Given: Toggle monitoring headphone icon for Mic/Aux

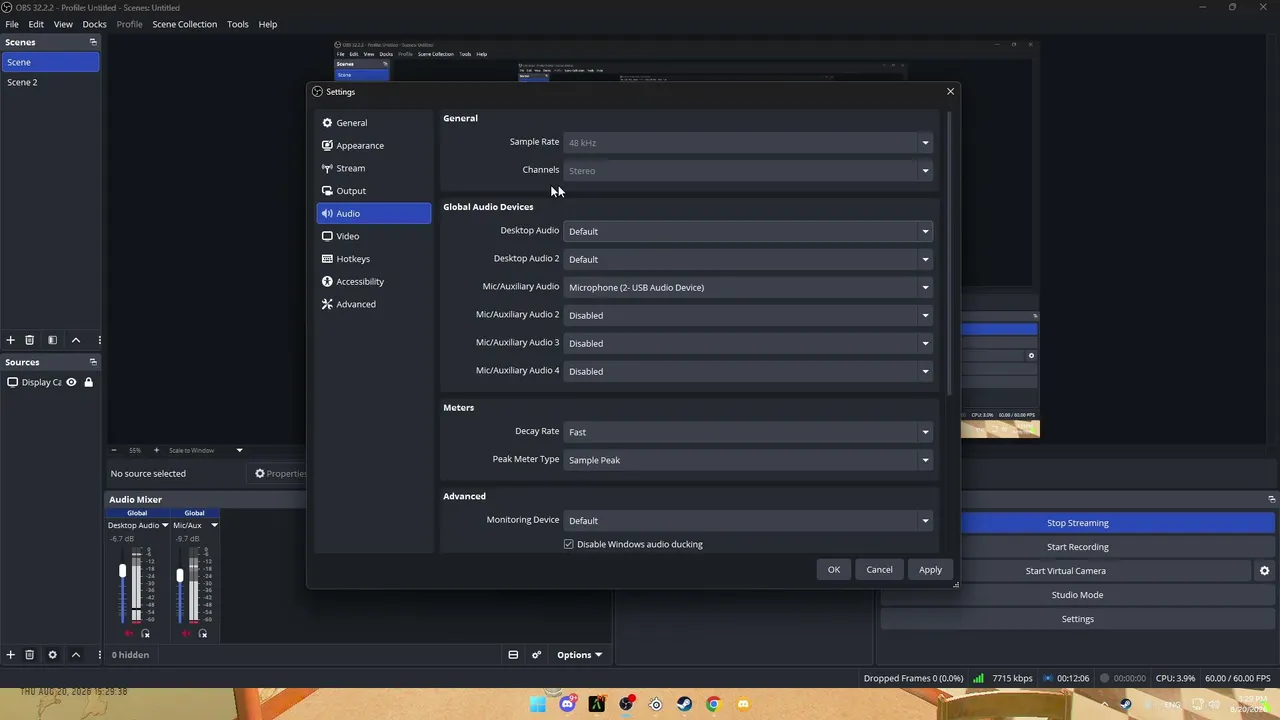Looking at the screenshot, I should pyautogui.click(x=203, y=634).
